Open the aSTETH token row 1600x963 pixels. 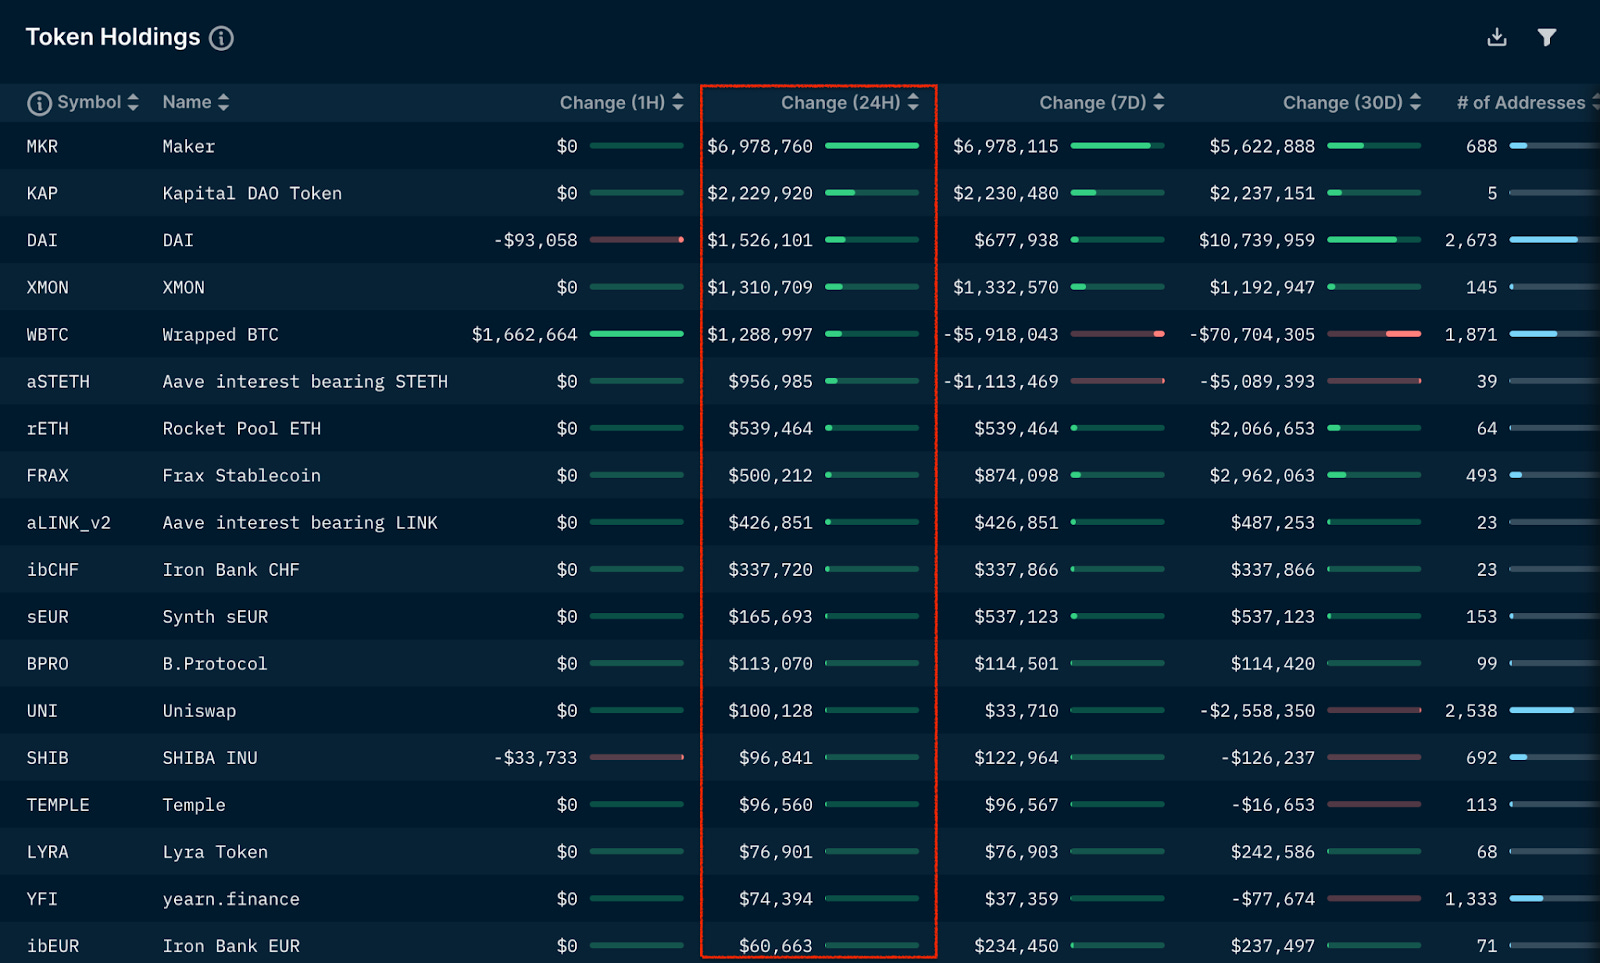pos(800,381)
